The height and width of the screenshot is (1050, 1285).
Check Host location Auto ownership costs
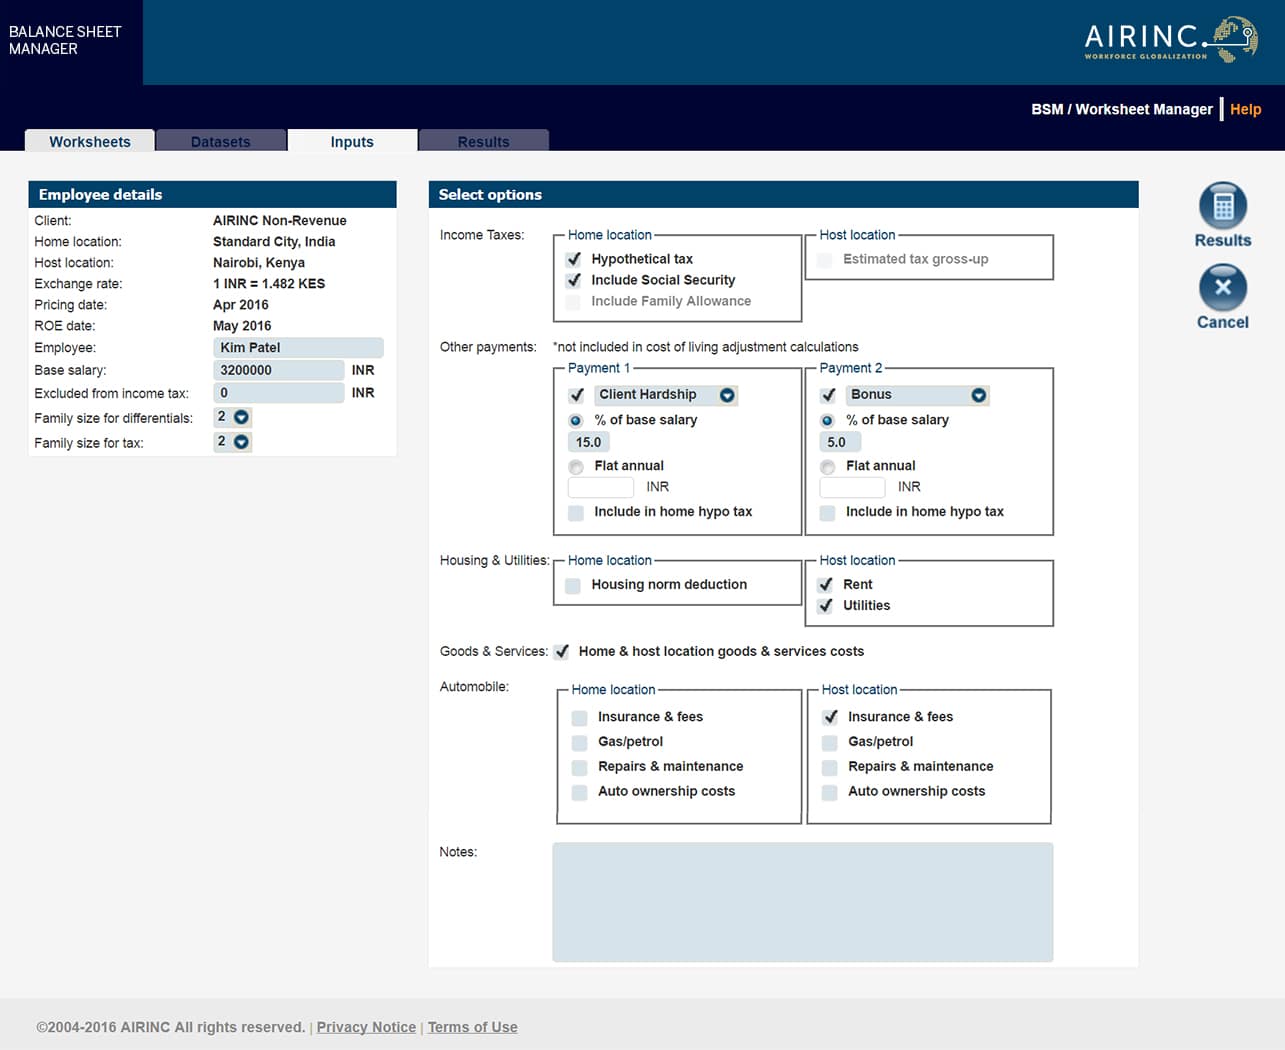(x=830, y=793)
